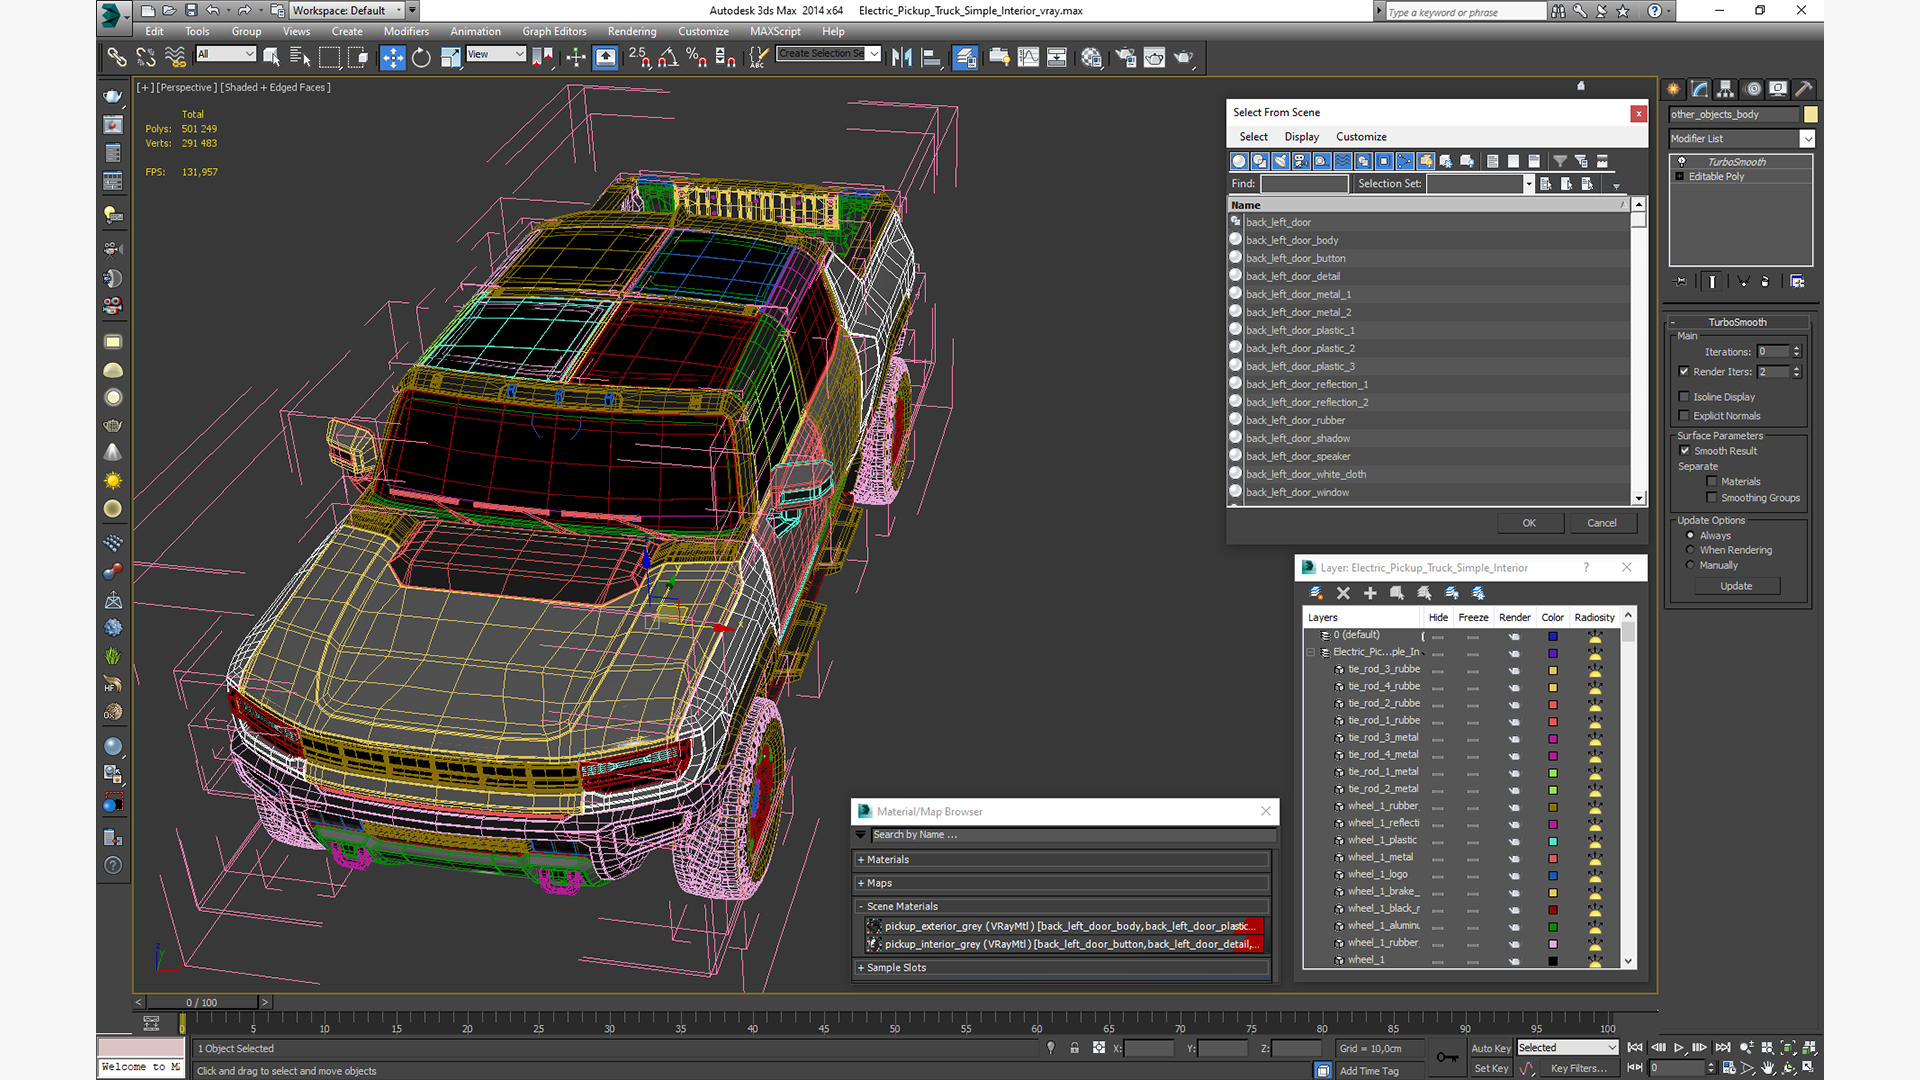Choose the Select Object tool
This screenshot has width=1920, height=1080.
[x=271, y=57]
